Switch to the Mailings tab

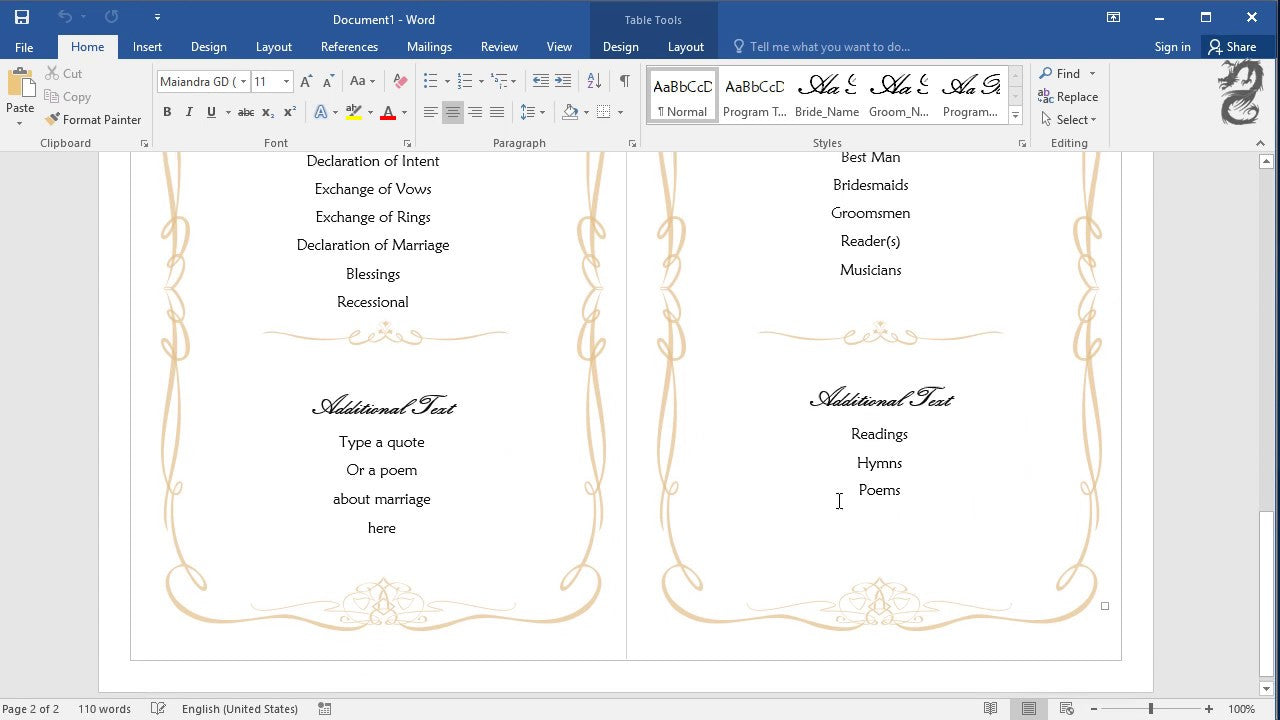[429, 46]
